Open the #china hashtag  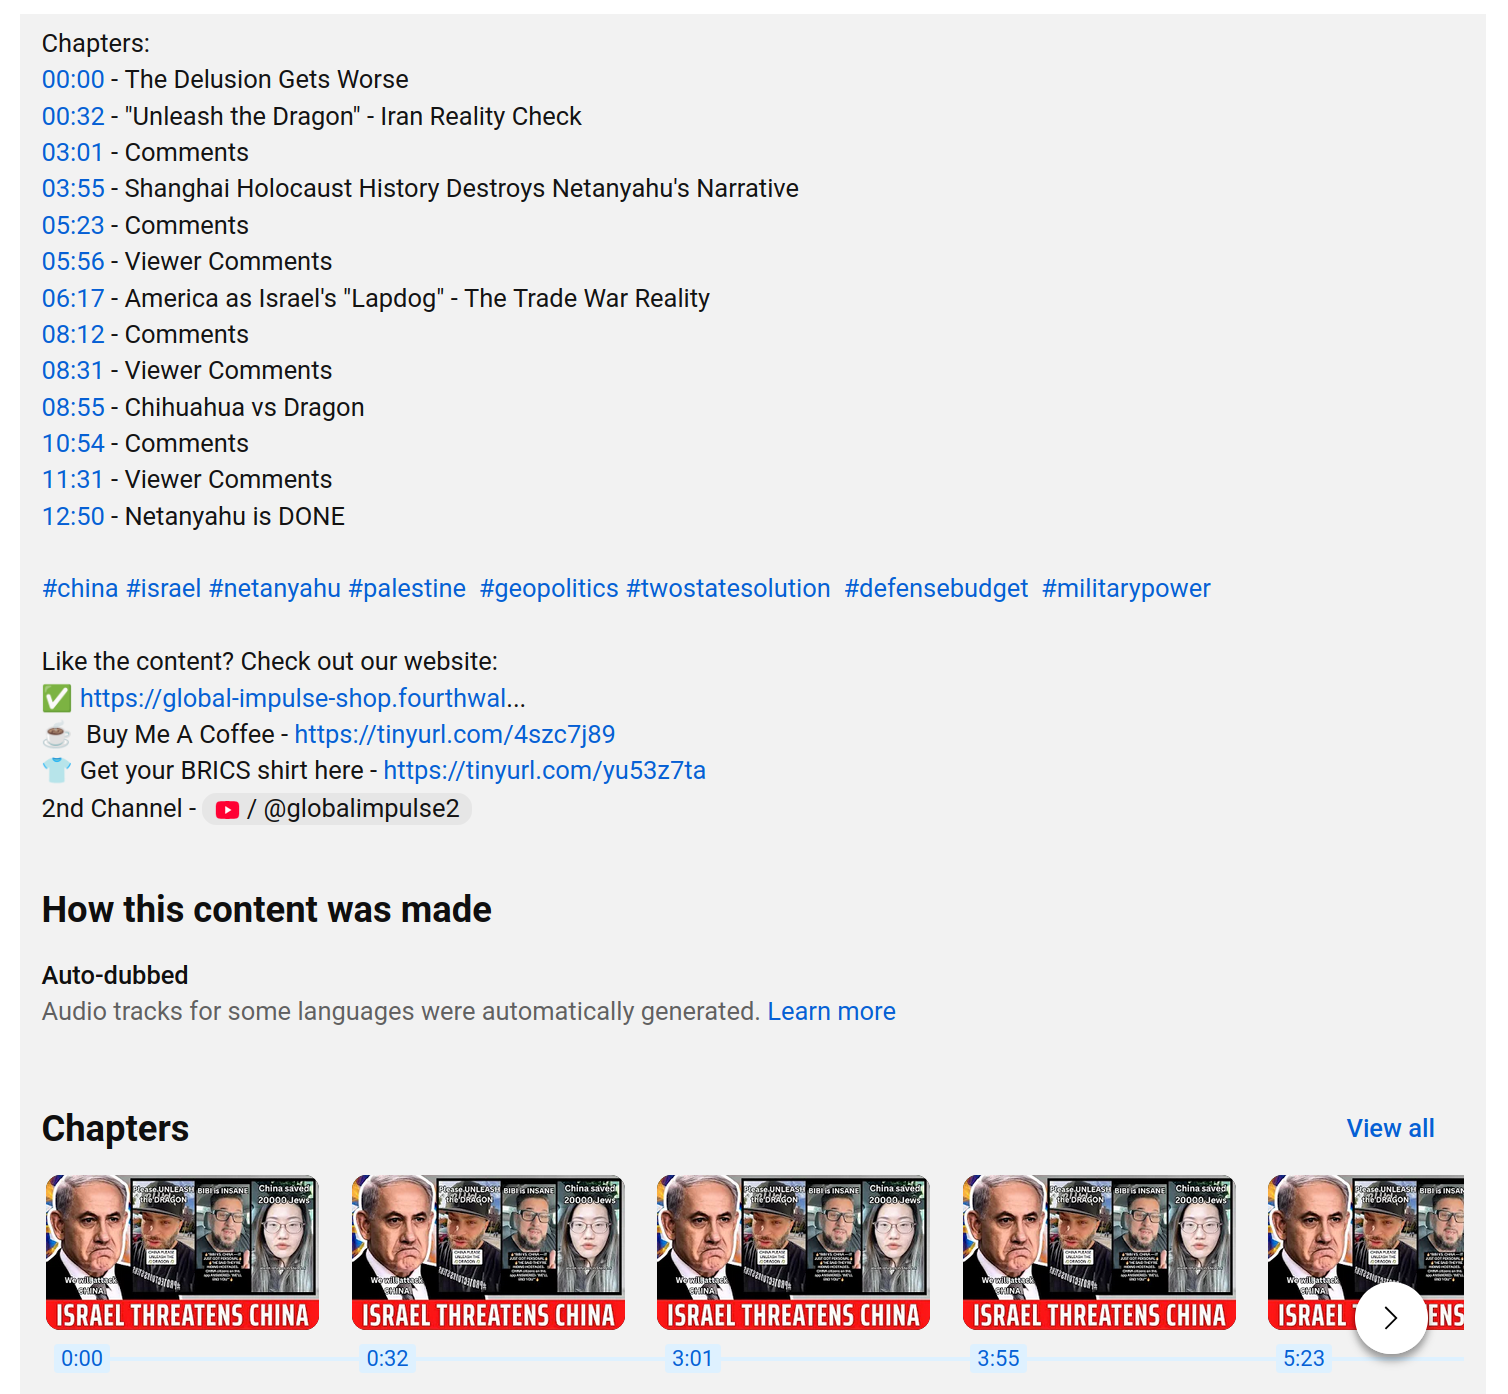(80, 589)
